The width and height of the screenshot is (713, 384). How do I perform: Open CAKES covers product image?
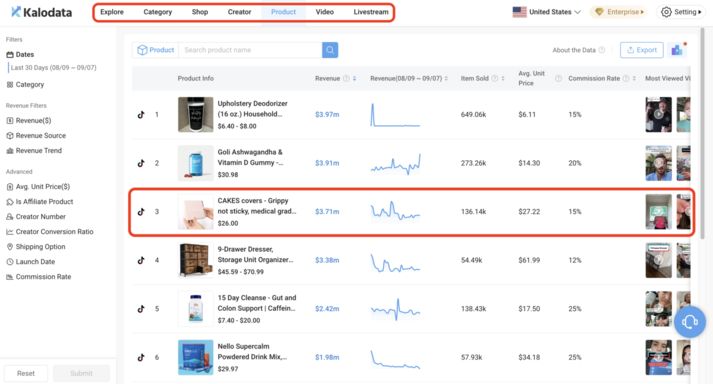pyautogui.click(x=196, y=212)
